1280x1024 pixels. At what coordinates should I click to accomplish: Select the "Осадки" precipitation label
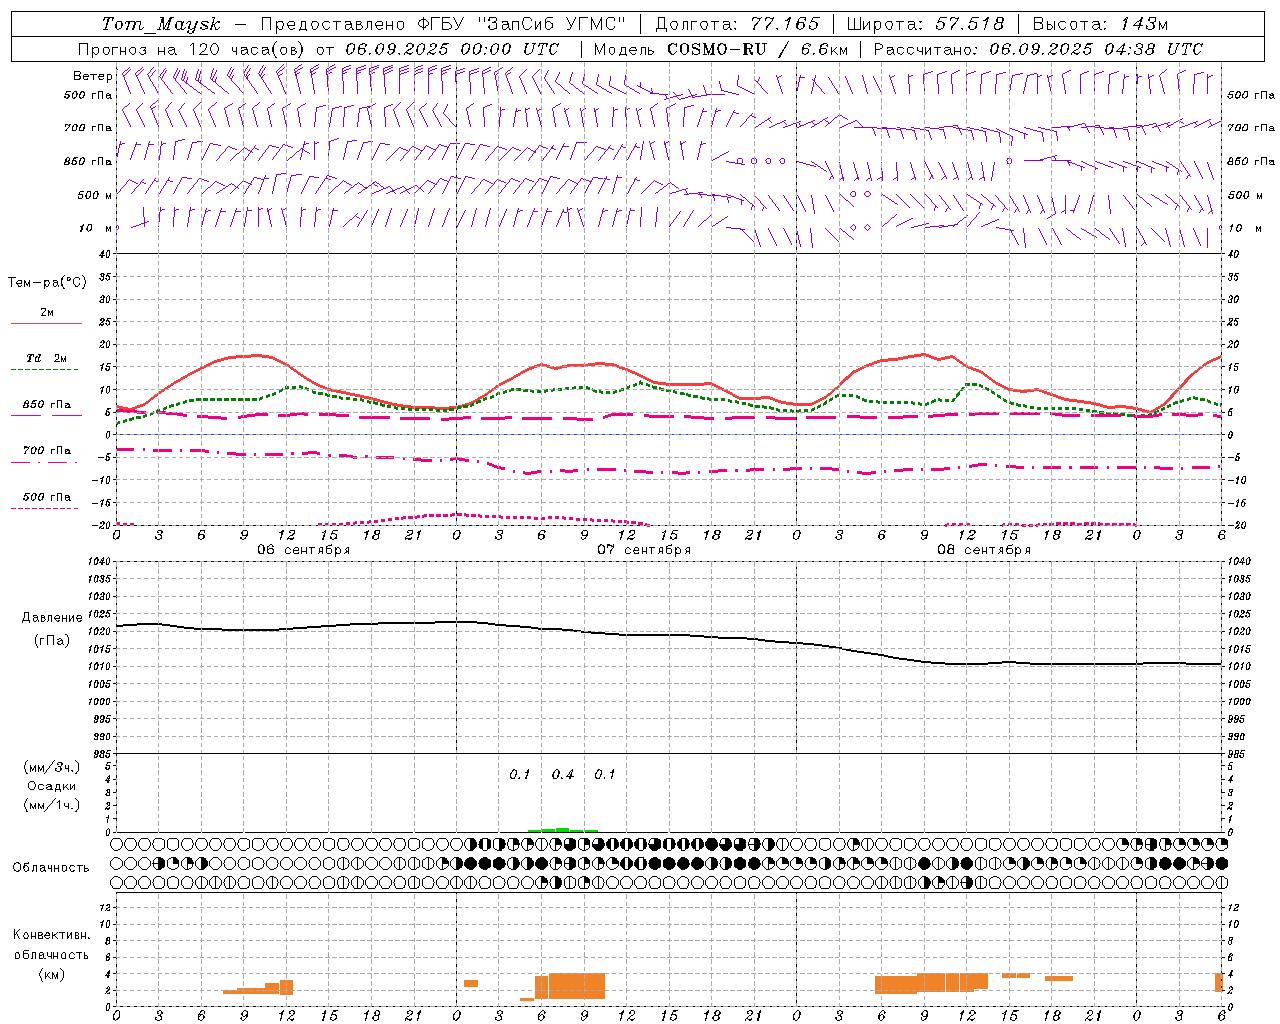click(52, 786)
